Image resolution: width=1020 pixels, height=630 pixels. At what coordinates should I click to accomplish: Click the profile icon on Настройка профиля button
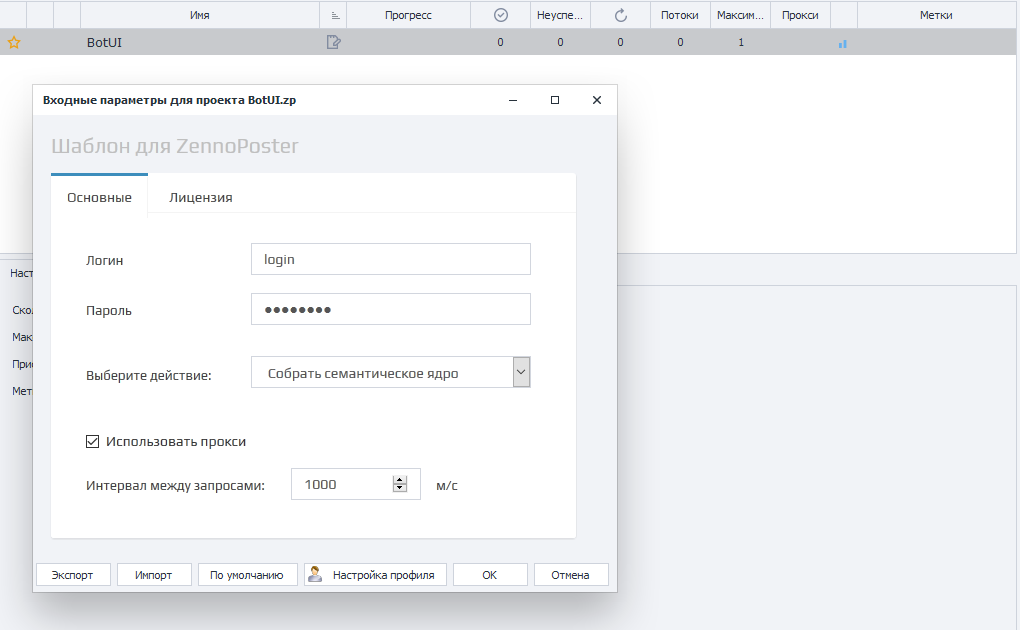click(x=315, y=574)
